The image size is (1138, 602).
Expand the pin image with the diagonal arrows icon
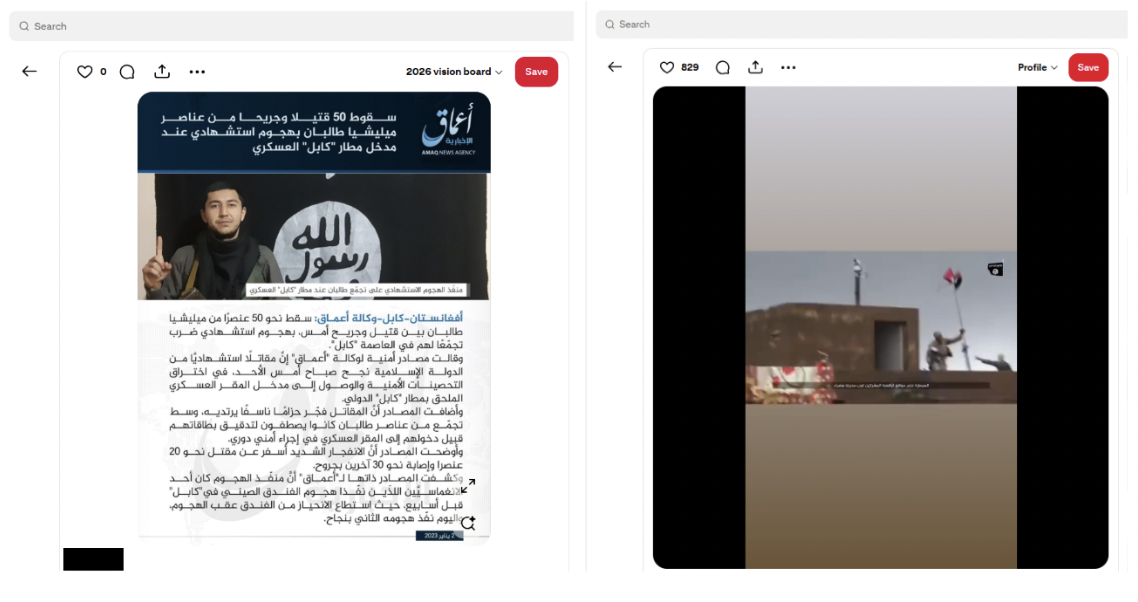pos(467,486)
